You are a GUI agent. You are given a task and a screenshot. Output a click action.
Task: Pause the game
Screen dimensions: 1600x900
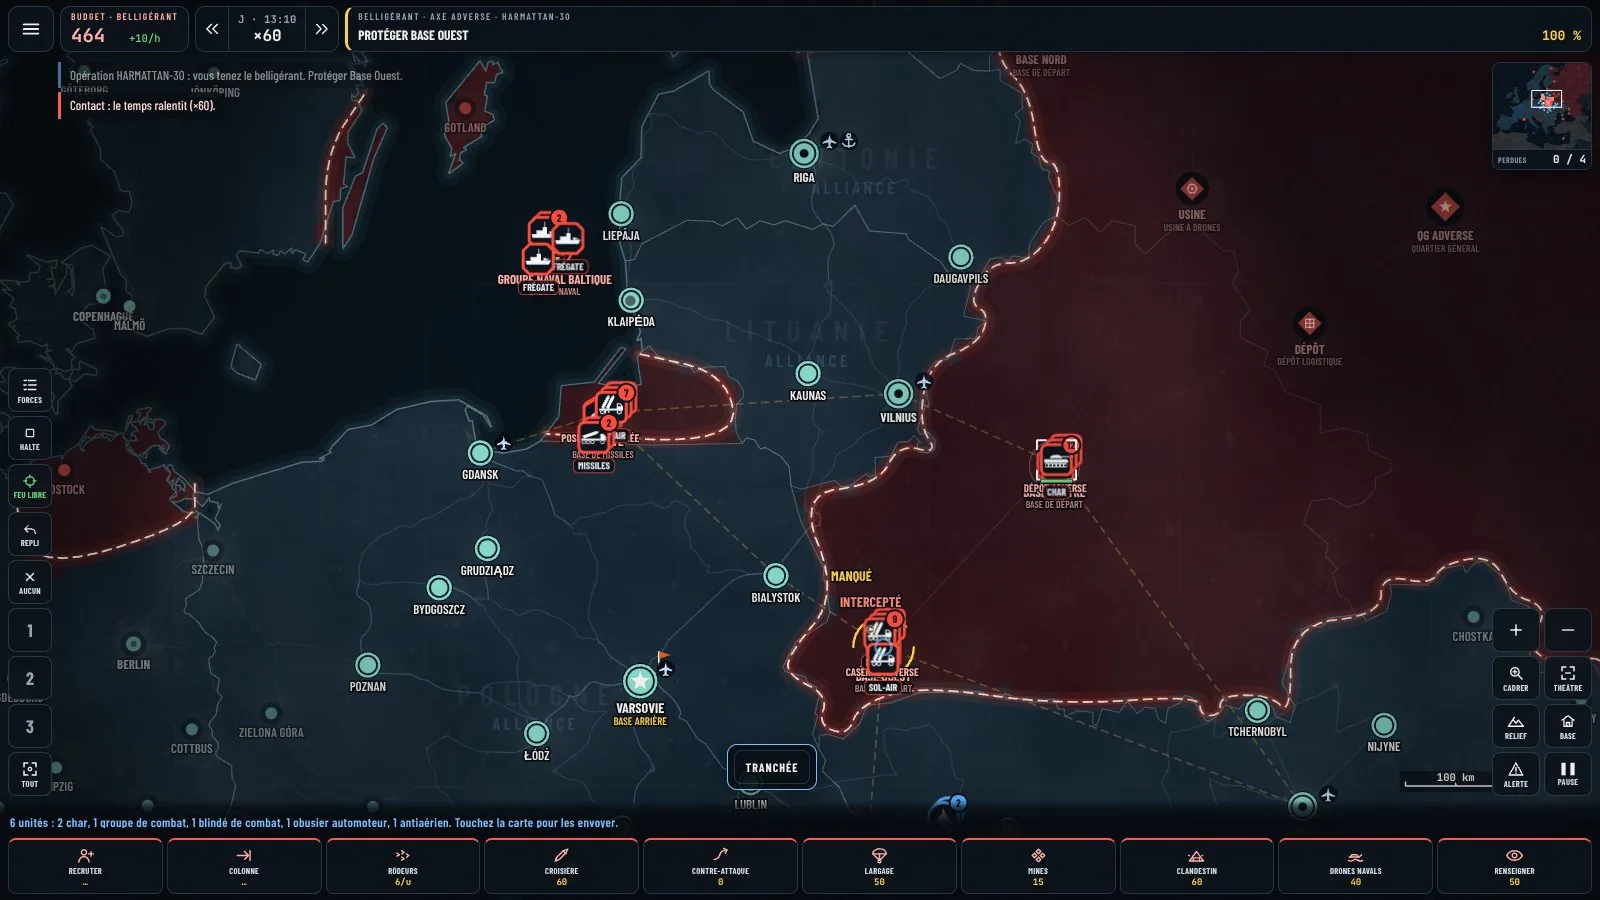[x=1568, y=774]
